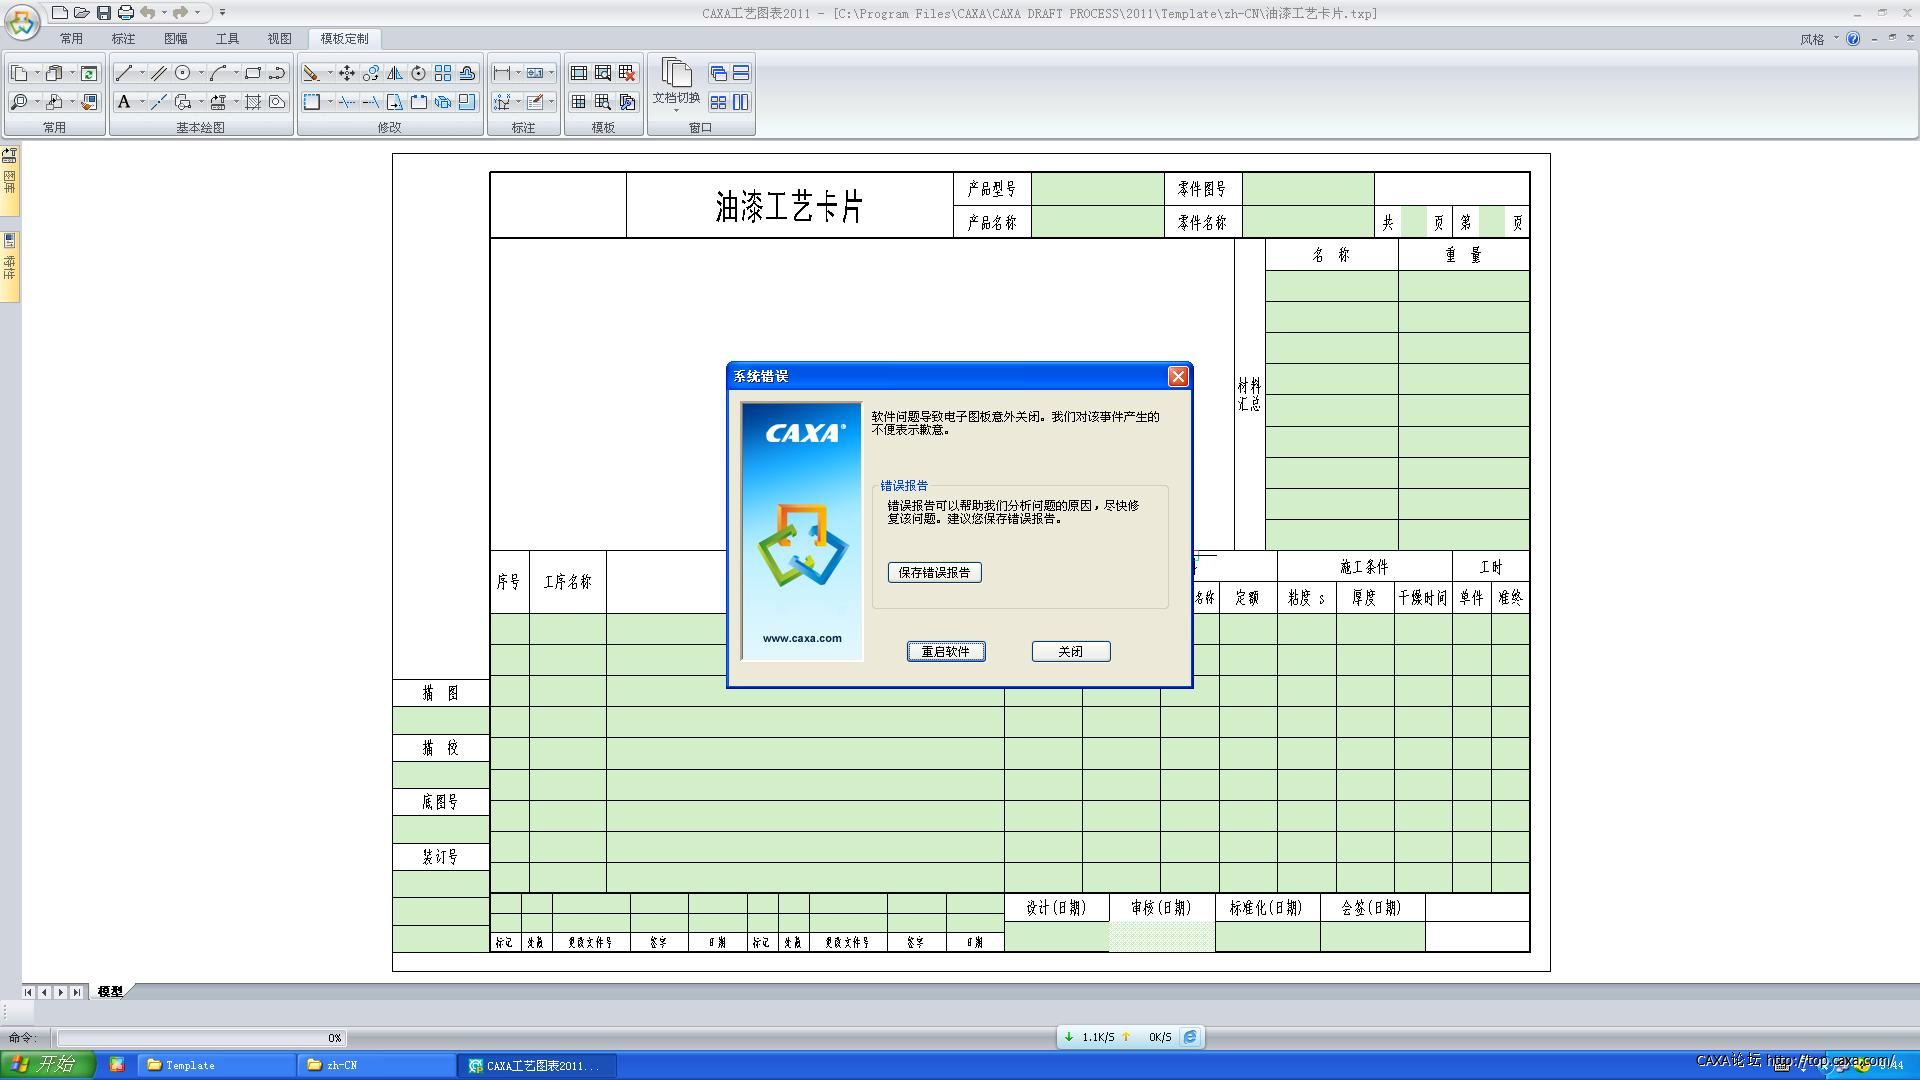Click the Mirror tool icon
Image resolution: width=1920 pixels, height=1080 pixels.
395,73
